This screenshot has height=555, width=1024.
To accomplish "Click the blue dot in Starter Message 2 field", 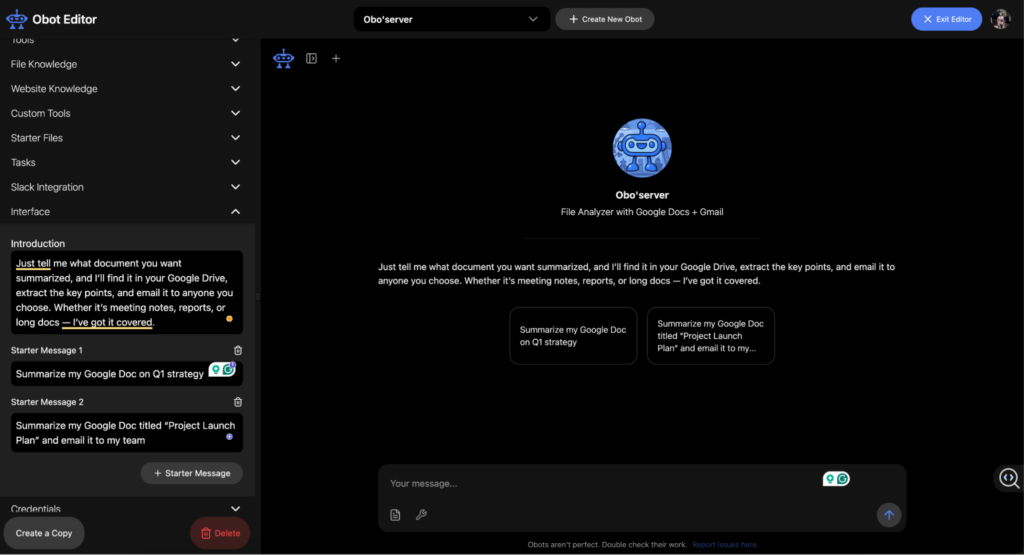I will [229, 437].
